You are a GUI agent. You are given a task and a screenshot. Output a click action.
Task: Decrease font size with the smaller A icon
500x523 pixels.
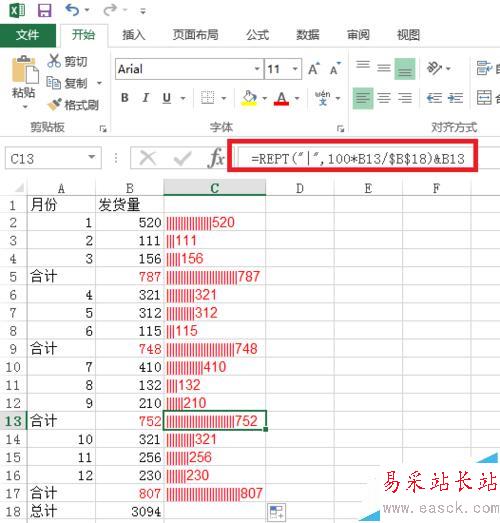point(335,69)
